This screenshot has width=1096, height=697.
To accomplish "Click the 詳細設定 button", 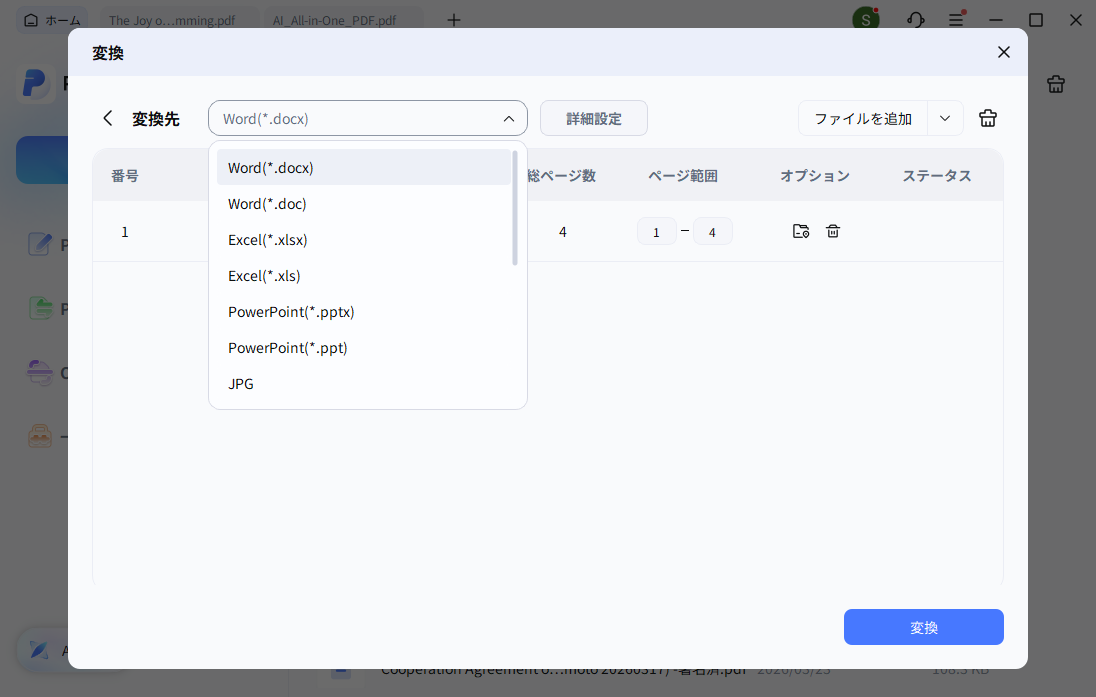I will click(x=593, y=118).
